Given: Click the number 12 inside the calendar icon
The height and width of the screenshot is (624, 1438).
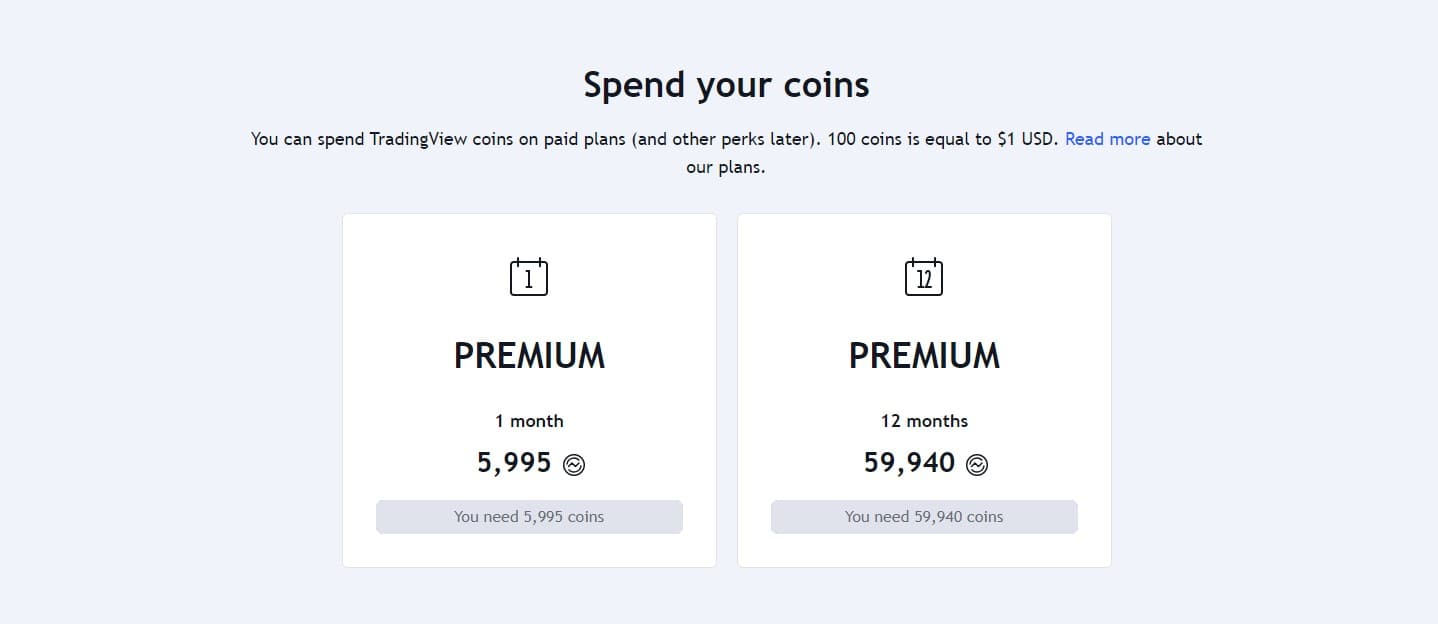Looking at the screenshot, I should pyautogui.click(x=923, y=278).
